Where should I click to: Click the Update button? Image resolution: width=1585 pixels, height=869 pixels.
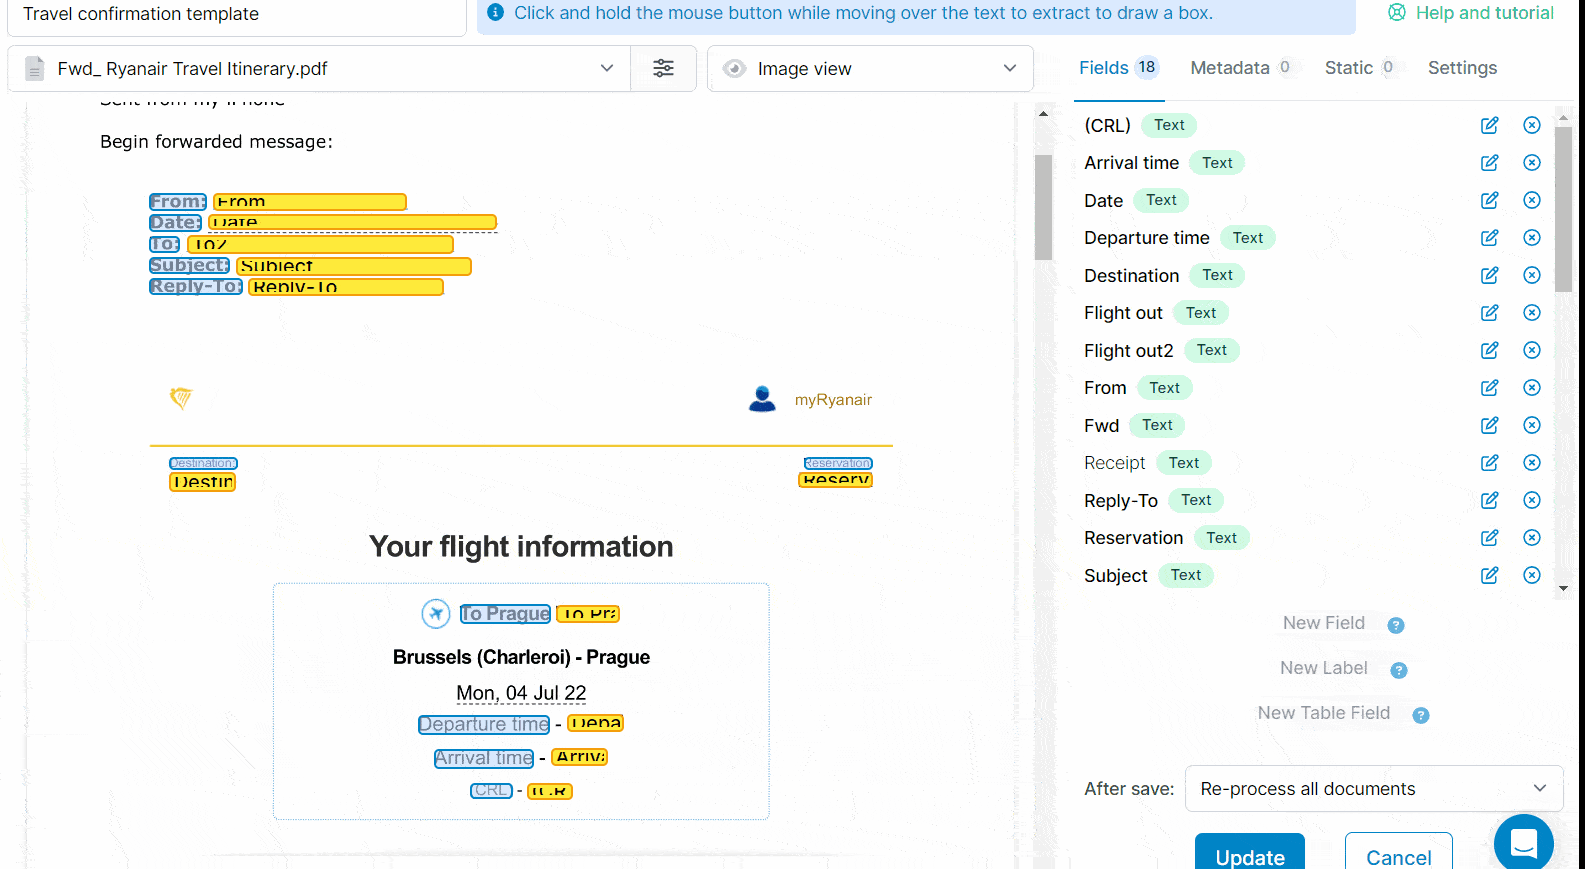pyautogui.click(x=1250, y=853)
